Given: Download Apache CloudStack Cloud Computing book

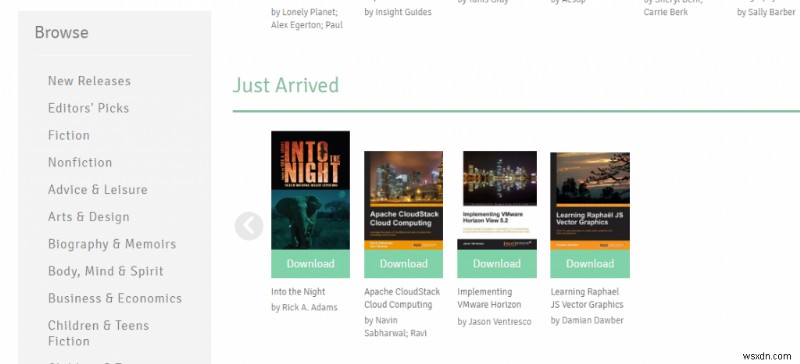Looking at the screenshot, I should (403, 264).
